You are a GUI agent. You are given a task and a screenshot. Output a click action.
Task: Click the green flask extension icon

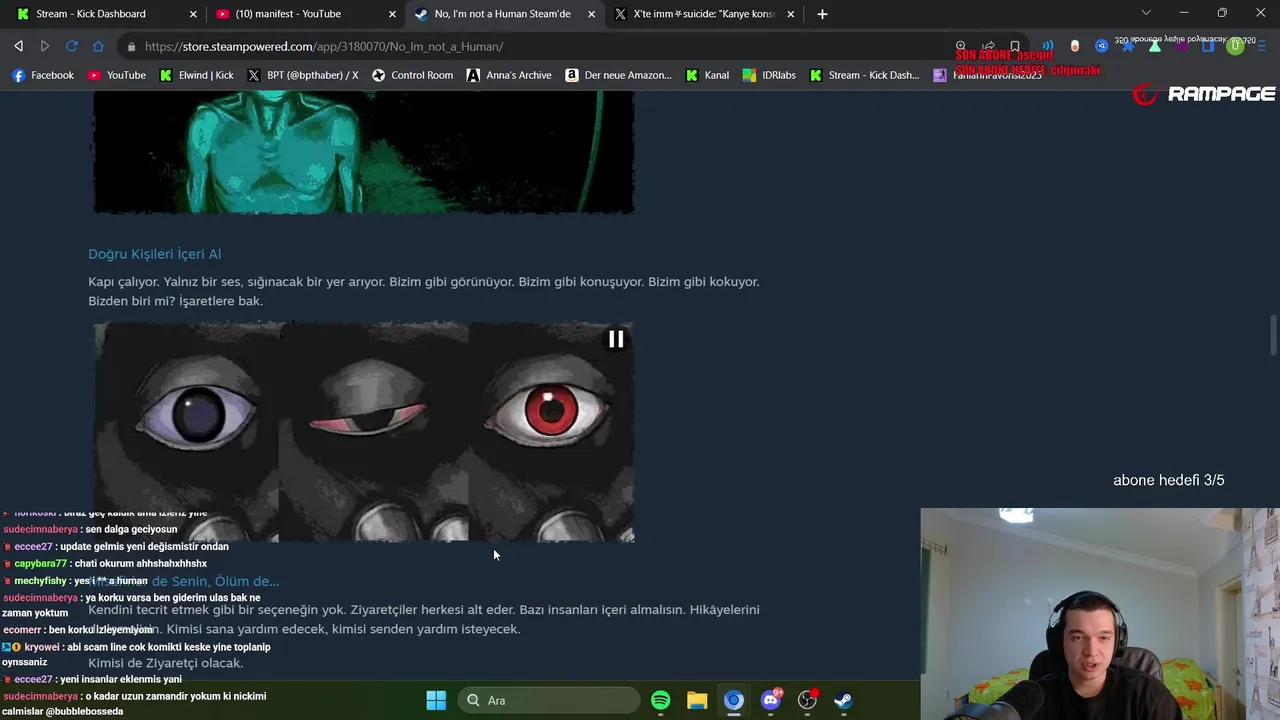pos(1154,46)
